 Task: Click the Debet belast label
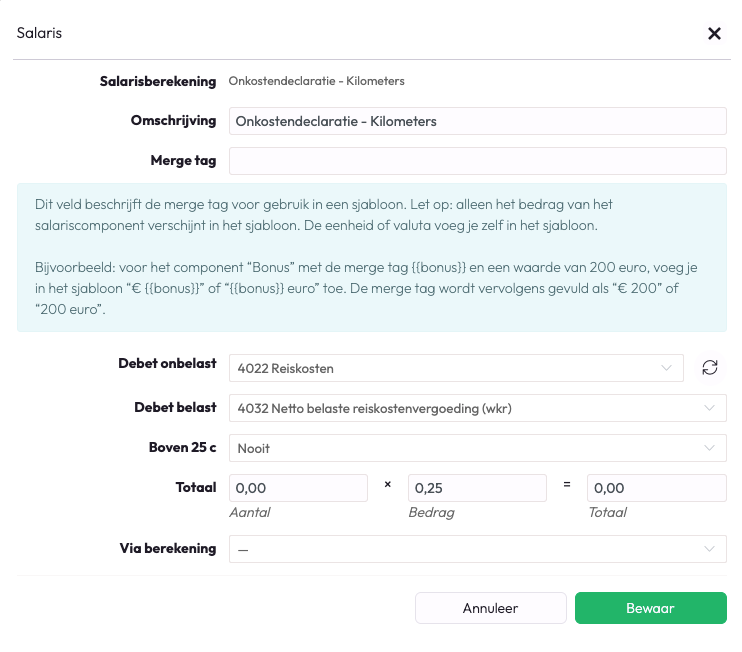[x=175, y=407]
